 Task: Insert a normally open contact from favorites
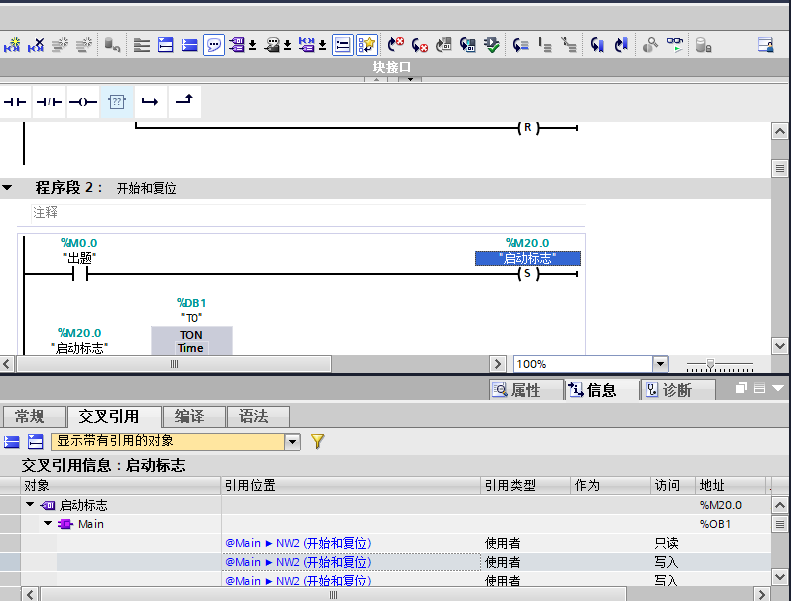pos(15,102)
